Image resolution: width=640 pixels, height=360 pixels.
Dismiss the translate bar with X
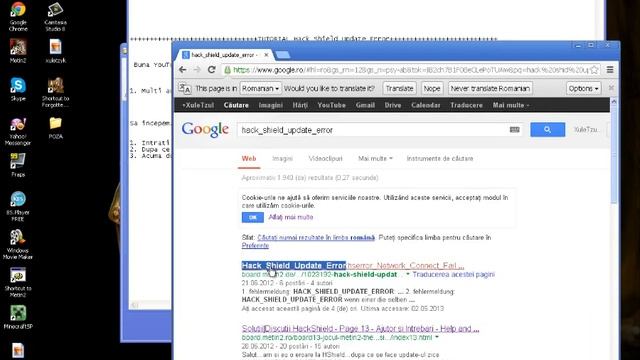pyautogui.click(x=611, y=88)
